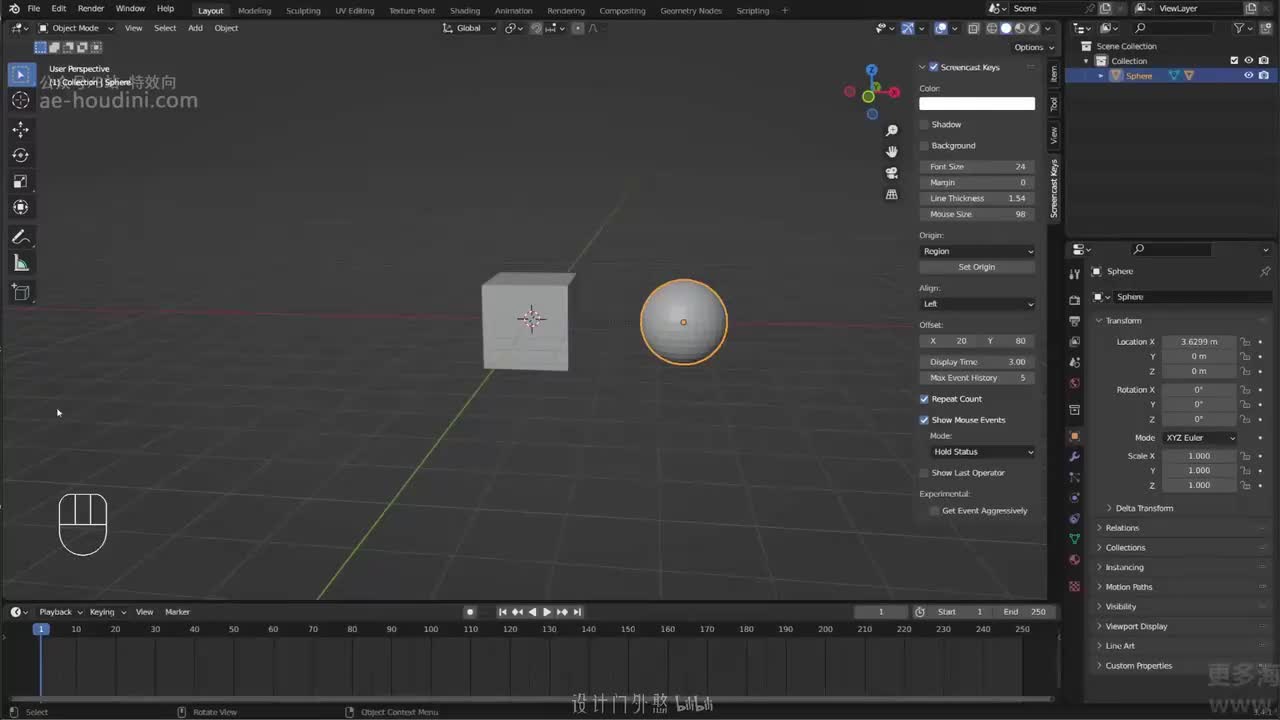Disable the Repeat Count checkbox
The width and height of the screenshot is (1280, 720).
(x=924, y=399)
